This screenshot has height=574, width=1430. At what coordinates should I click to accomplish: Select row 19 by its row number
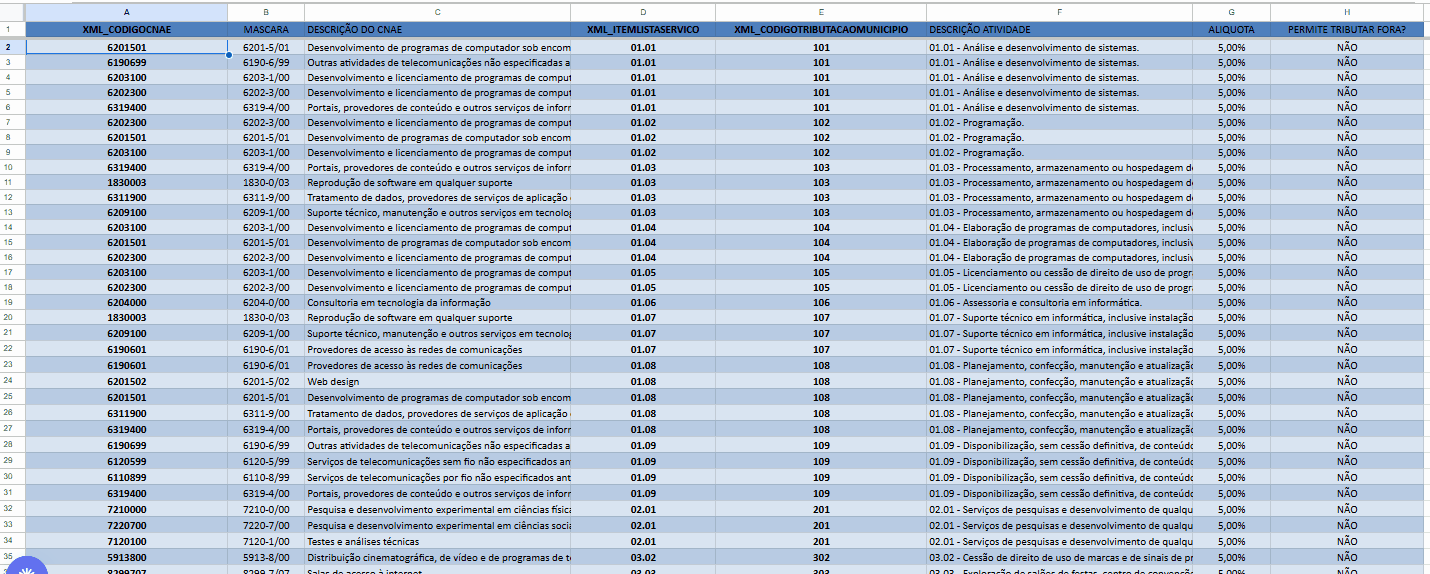[x=12, y=302]
